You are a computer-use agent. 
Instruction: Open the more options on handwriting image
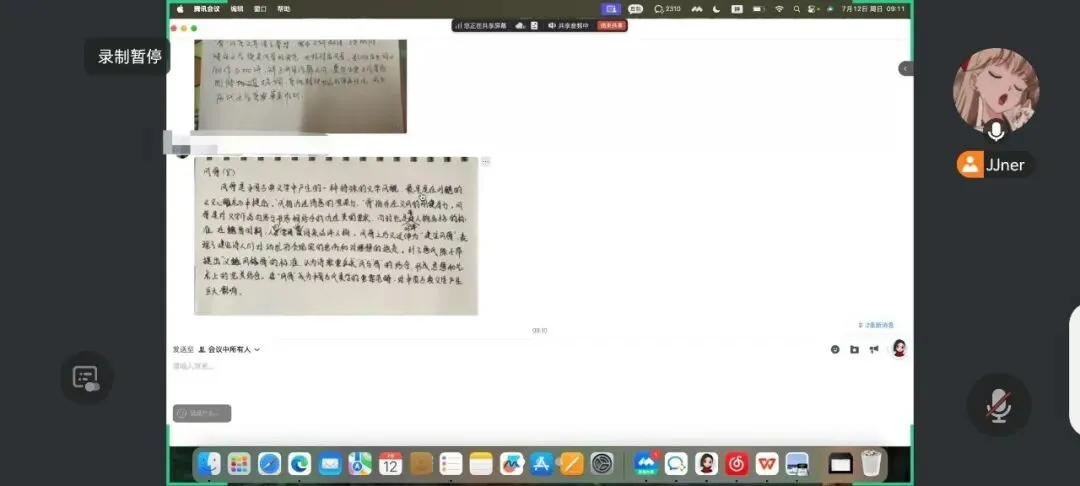[x=486, y=161]
